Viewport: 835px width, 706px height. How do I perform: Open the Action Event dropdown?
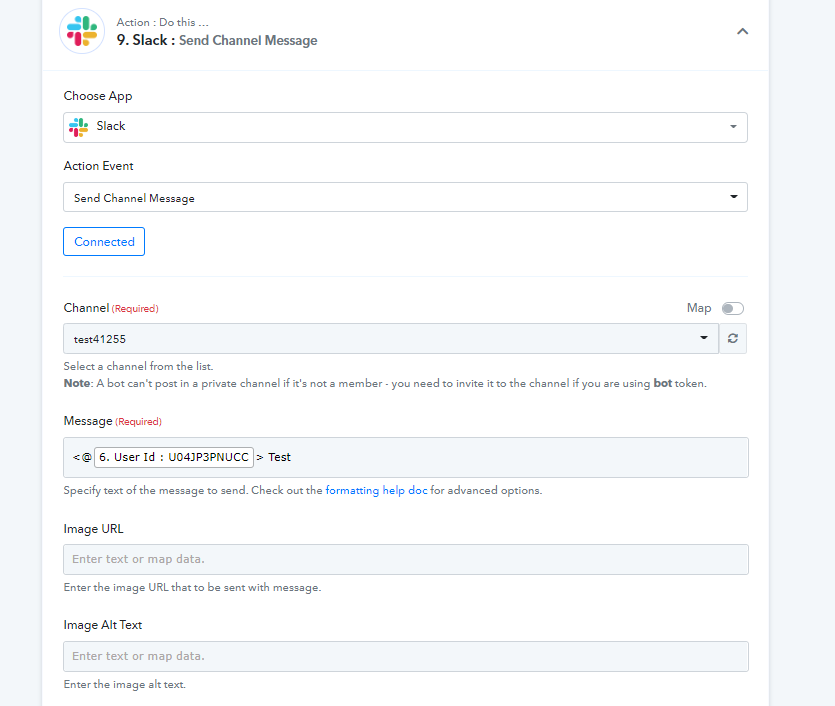click(x=405, y=197)
